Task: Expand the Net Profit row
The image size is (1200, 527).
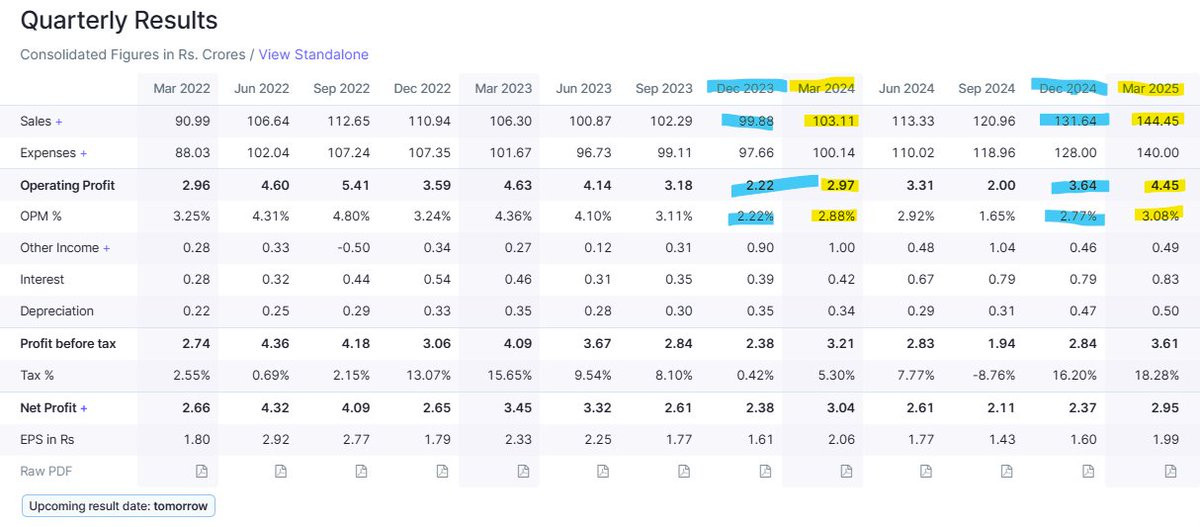Action: tap(84, 408)
